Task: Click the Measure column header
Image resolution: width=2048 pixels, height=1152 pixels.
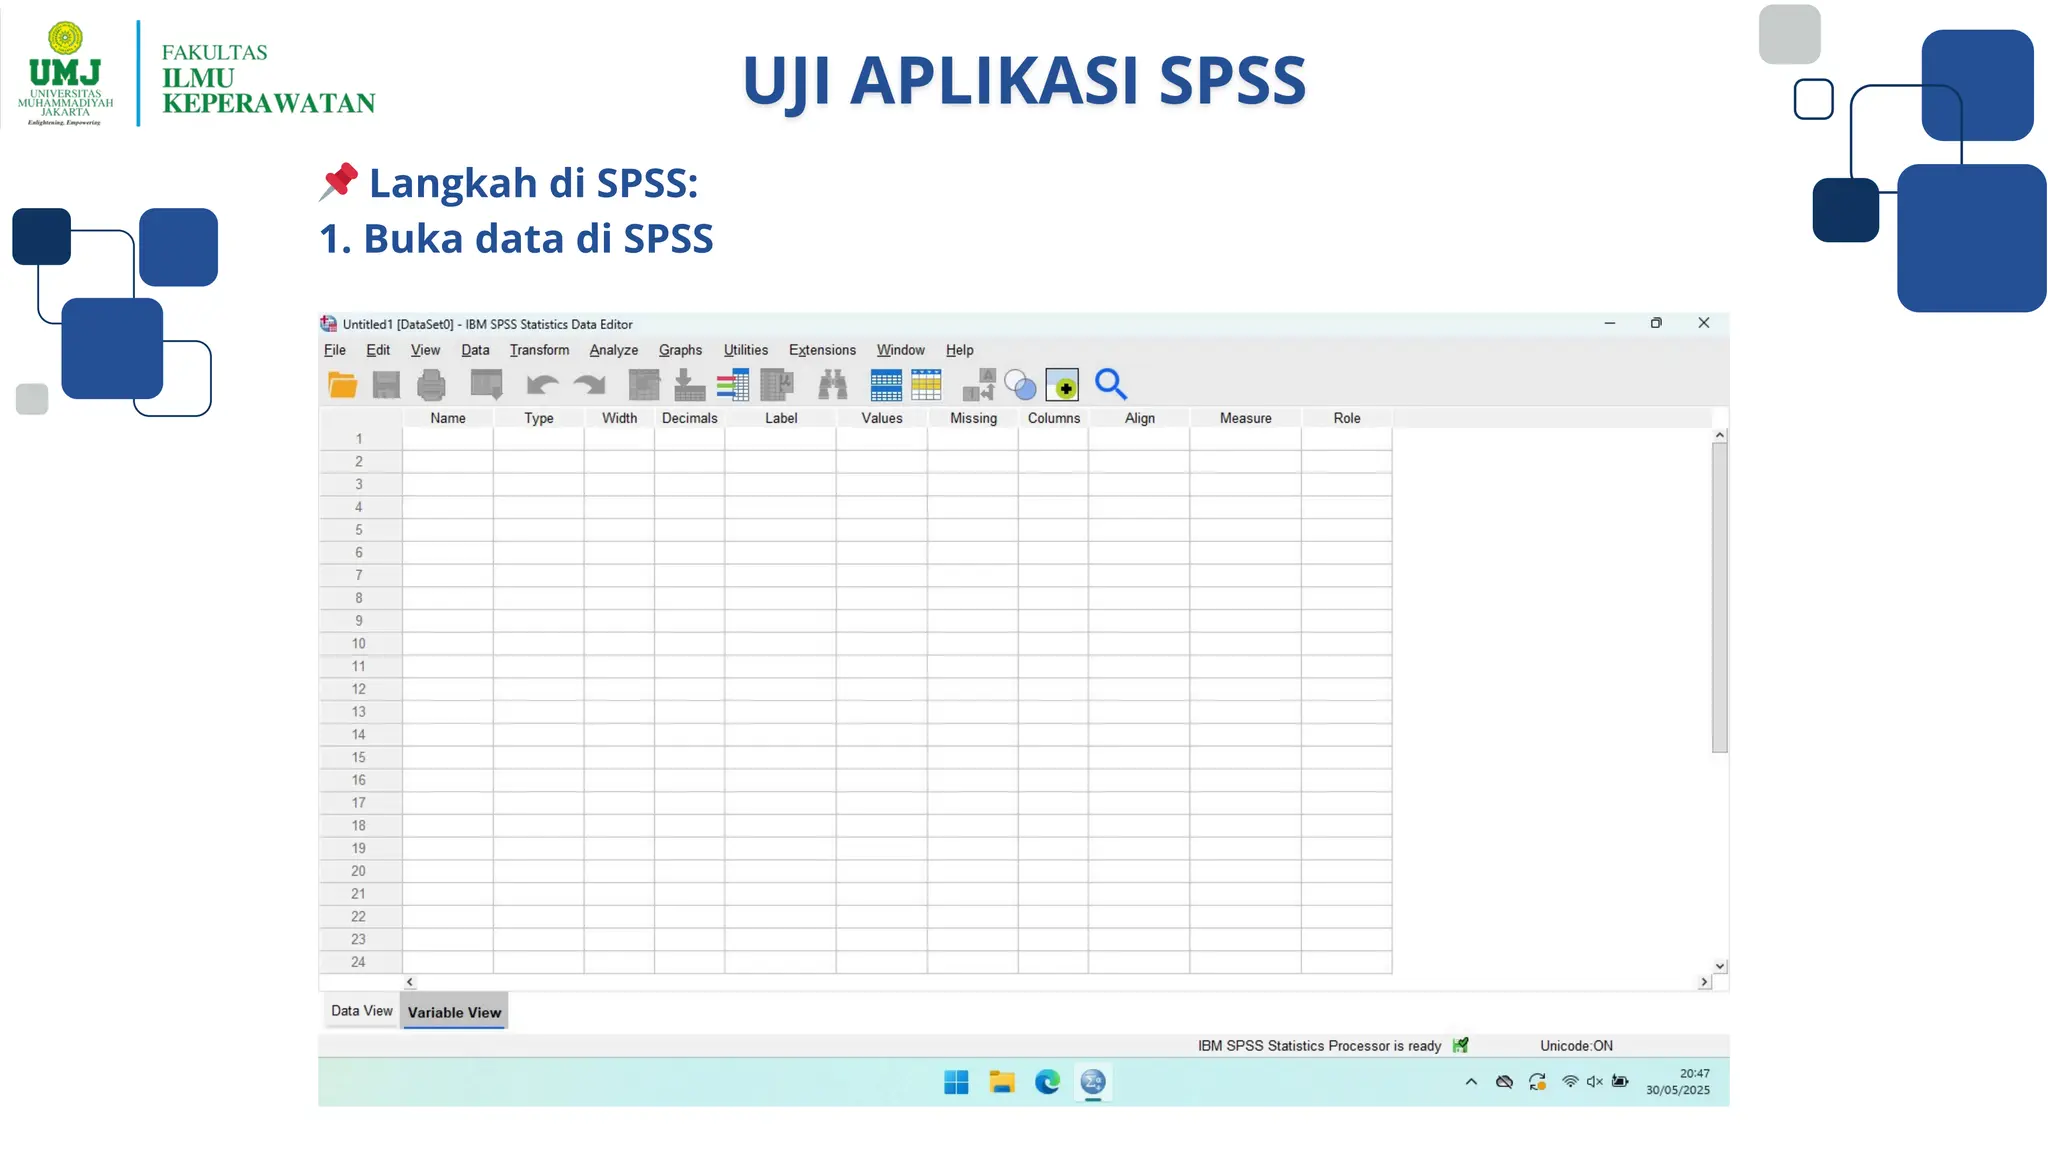Action: point(1246,418)
